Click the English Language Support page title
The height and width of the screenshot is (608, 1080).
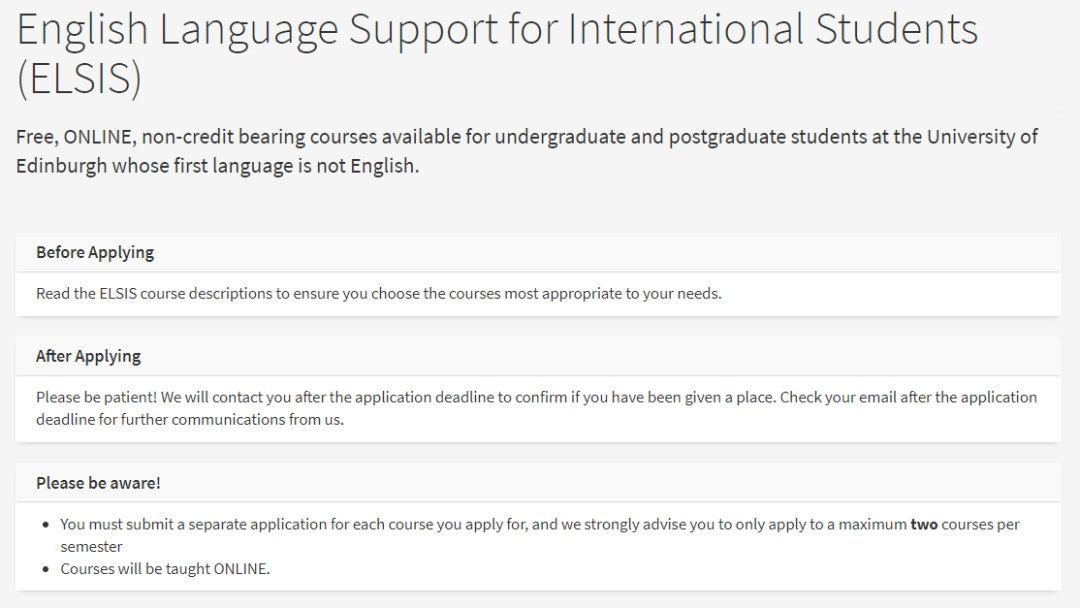click(x=497, y=30)
